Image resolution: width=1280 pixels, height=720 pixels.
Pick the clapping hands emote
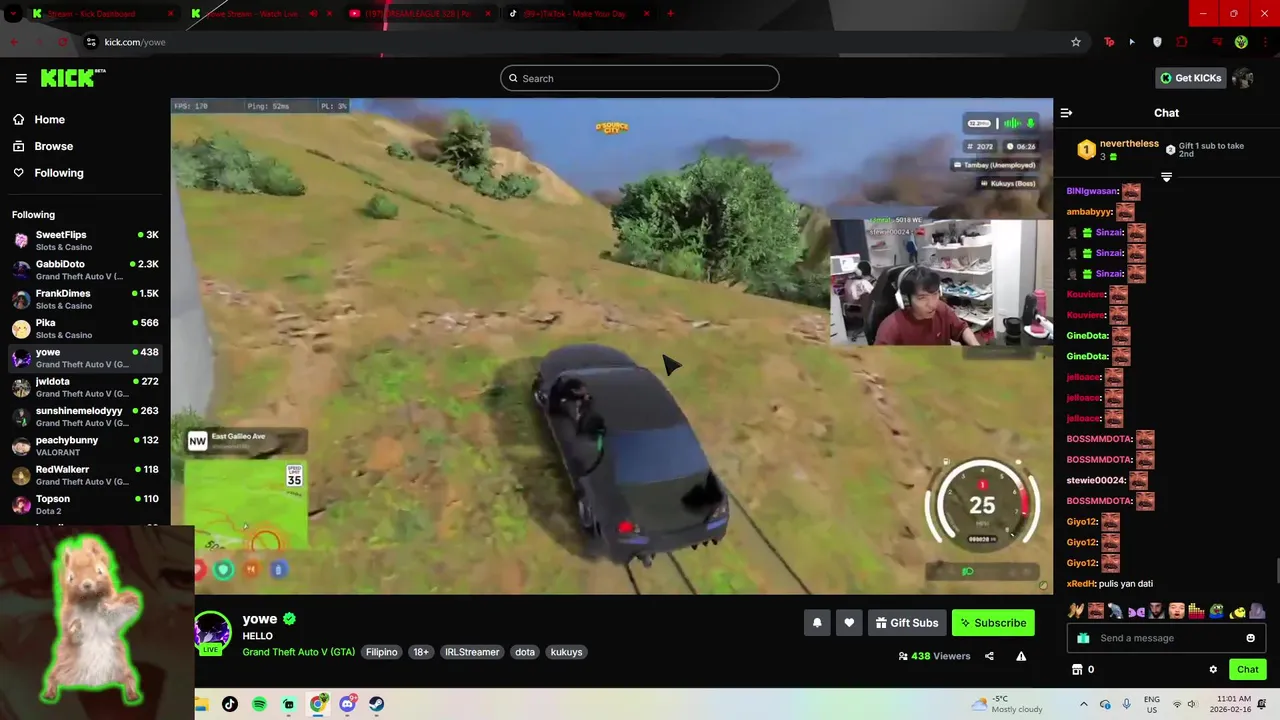click(x=1076, y=610)
